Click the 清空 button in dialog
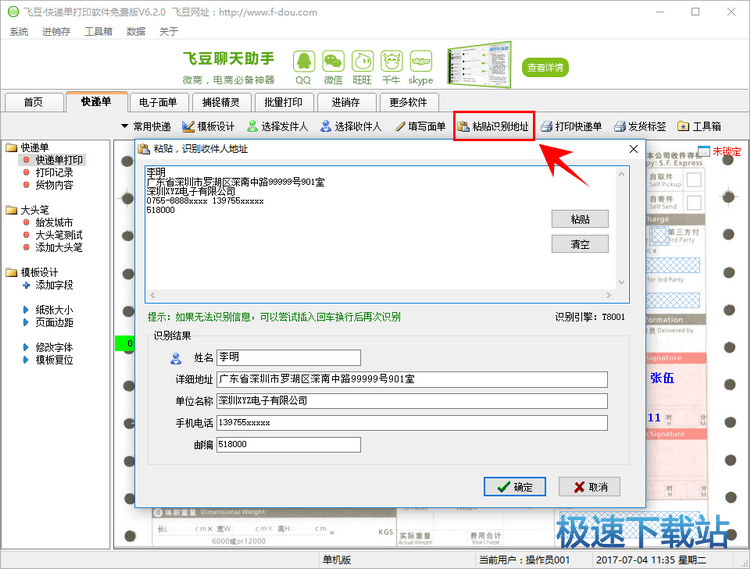The width and height of the screenshot is (750, 569). tap(580, 244)
